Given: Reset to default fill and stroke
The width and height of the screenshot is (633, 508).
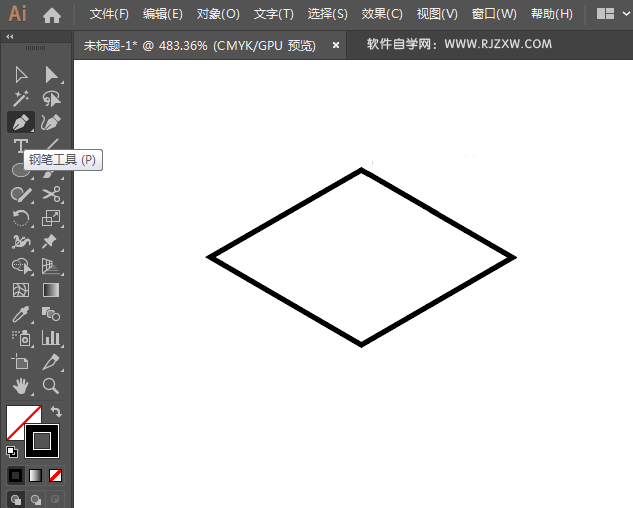Looking at the screenshot, I should coord(12,452).
